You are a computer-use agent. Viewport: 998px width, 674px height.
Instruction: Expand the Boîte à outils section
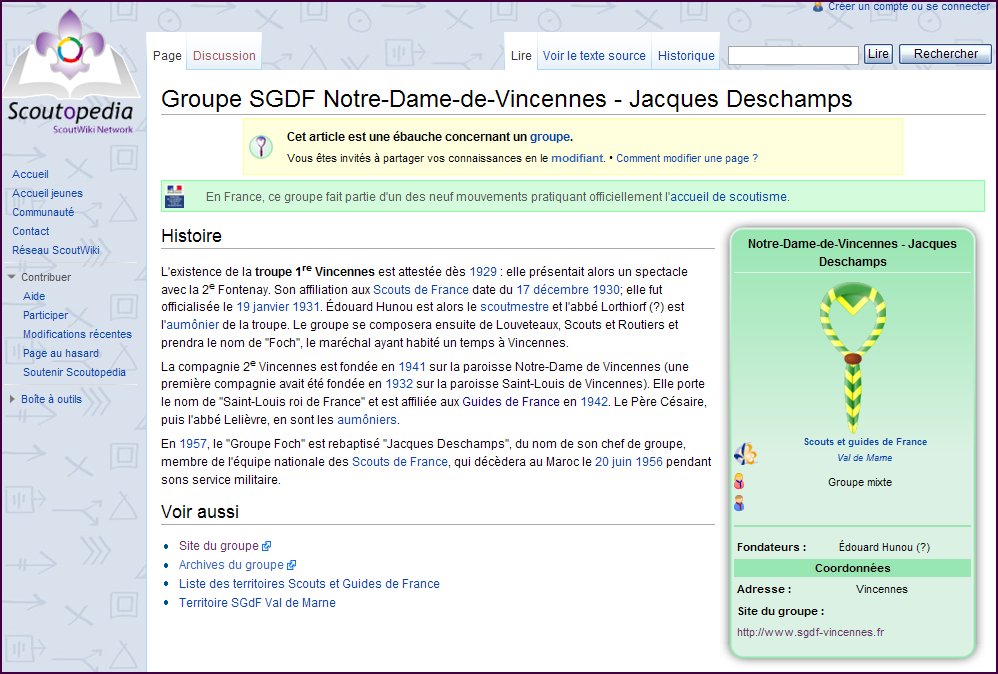tap(11, 399)
